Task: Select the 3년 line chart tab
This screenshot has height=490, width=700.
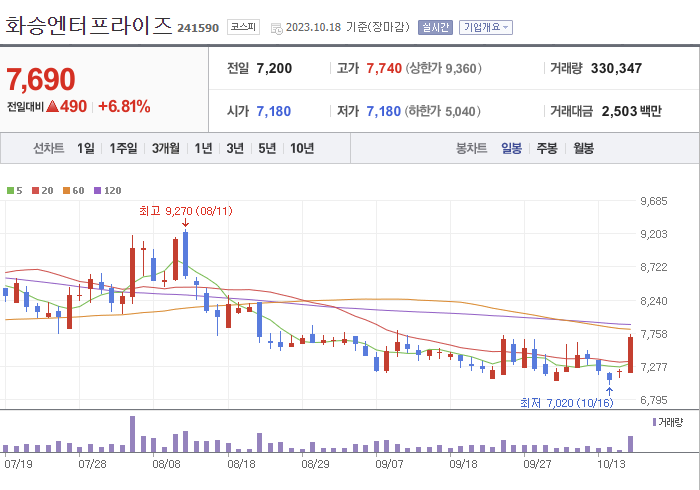Action: 235,148
